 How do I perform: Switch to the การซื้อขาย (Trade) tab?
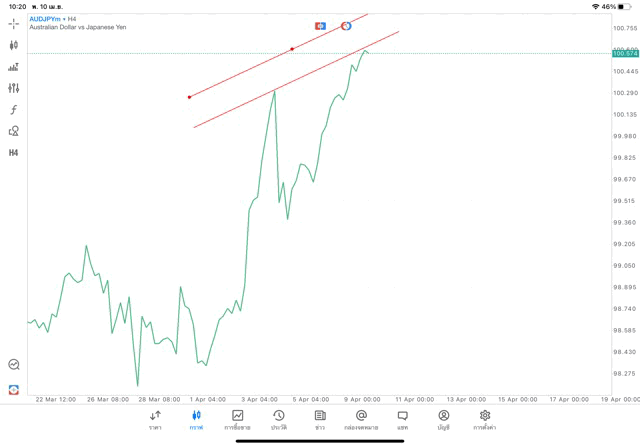(237, 420)
